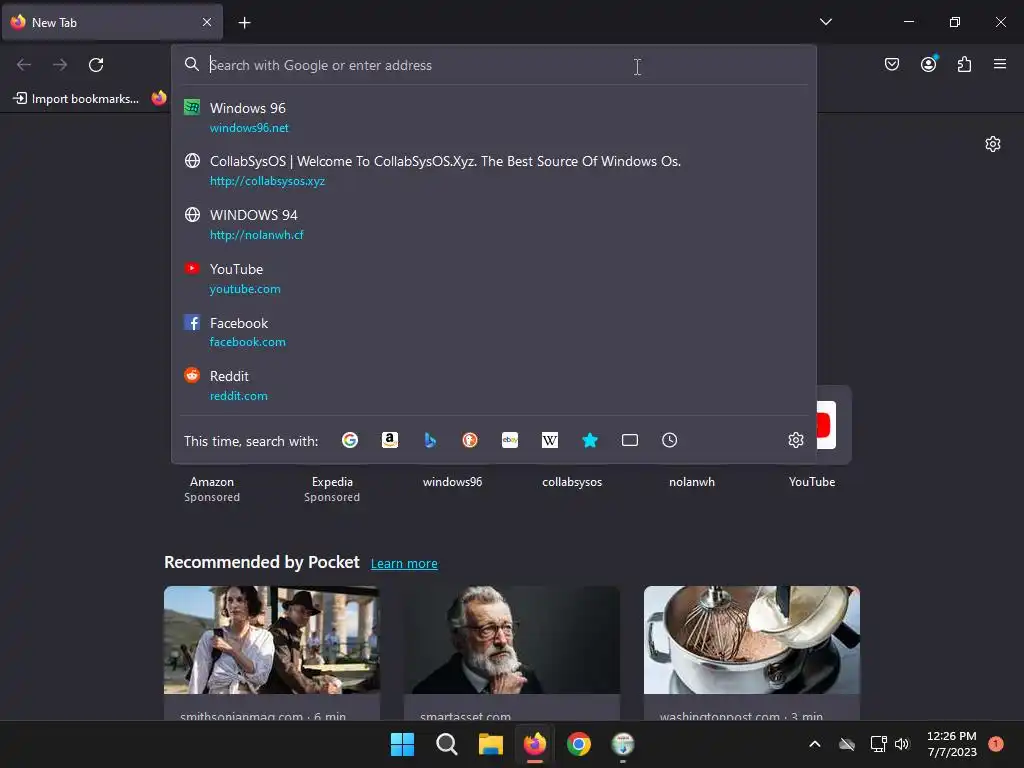This screenshot has height=768, width=1024.
Task: Open File Explorer from taskbar
Action: [x=490, y=744]
